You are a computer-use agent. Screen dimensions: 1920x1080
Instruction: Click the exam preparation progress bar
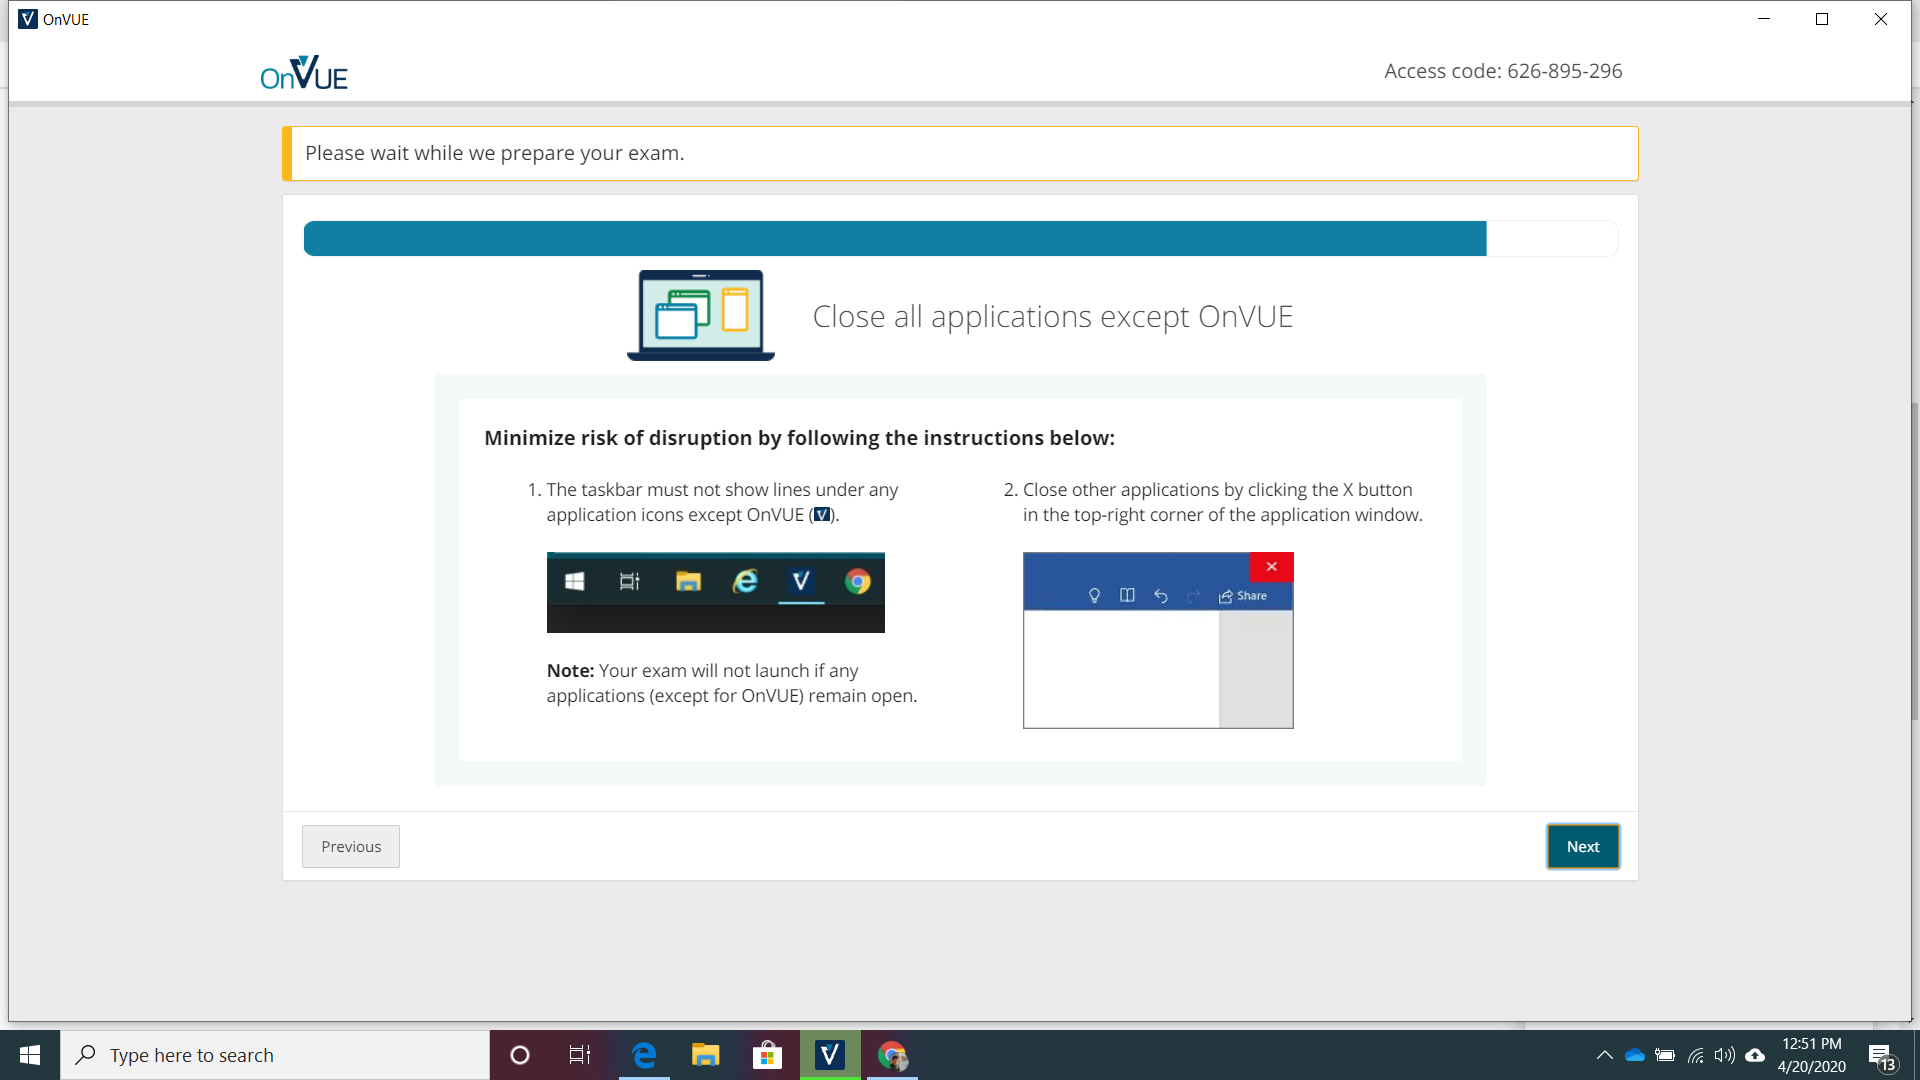click(960, 238)
